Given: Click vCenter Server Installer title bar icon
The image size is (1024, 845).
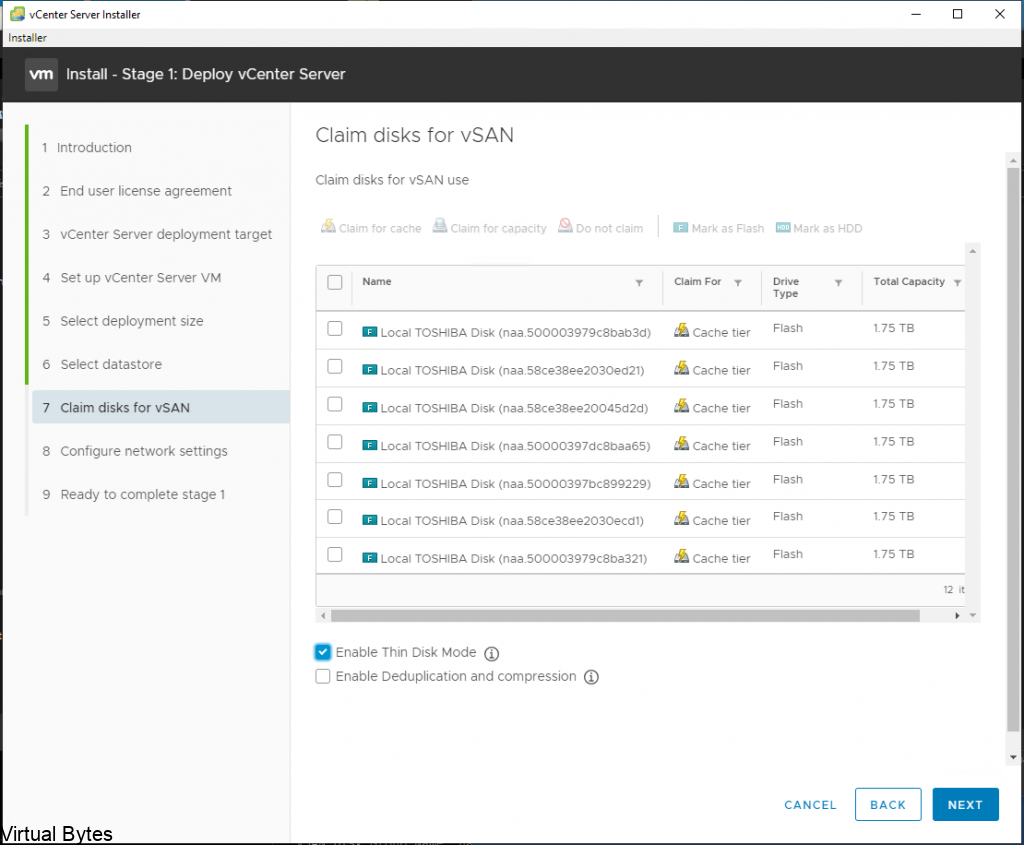Looking at the screenshot, I should coord(18,14).
